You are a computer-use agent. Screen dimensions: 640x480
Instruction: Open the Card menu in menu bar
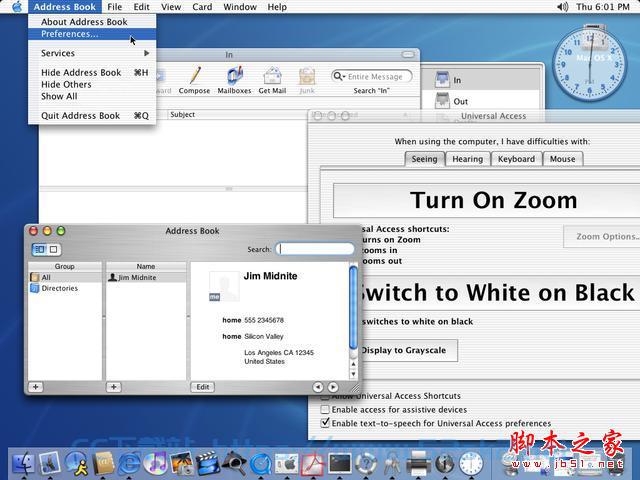click(202, 7)
